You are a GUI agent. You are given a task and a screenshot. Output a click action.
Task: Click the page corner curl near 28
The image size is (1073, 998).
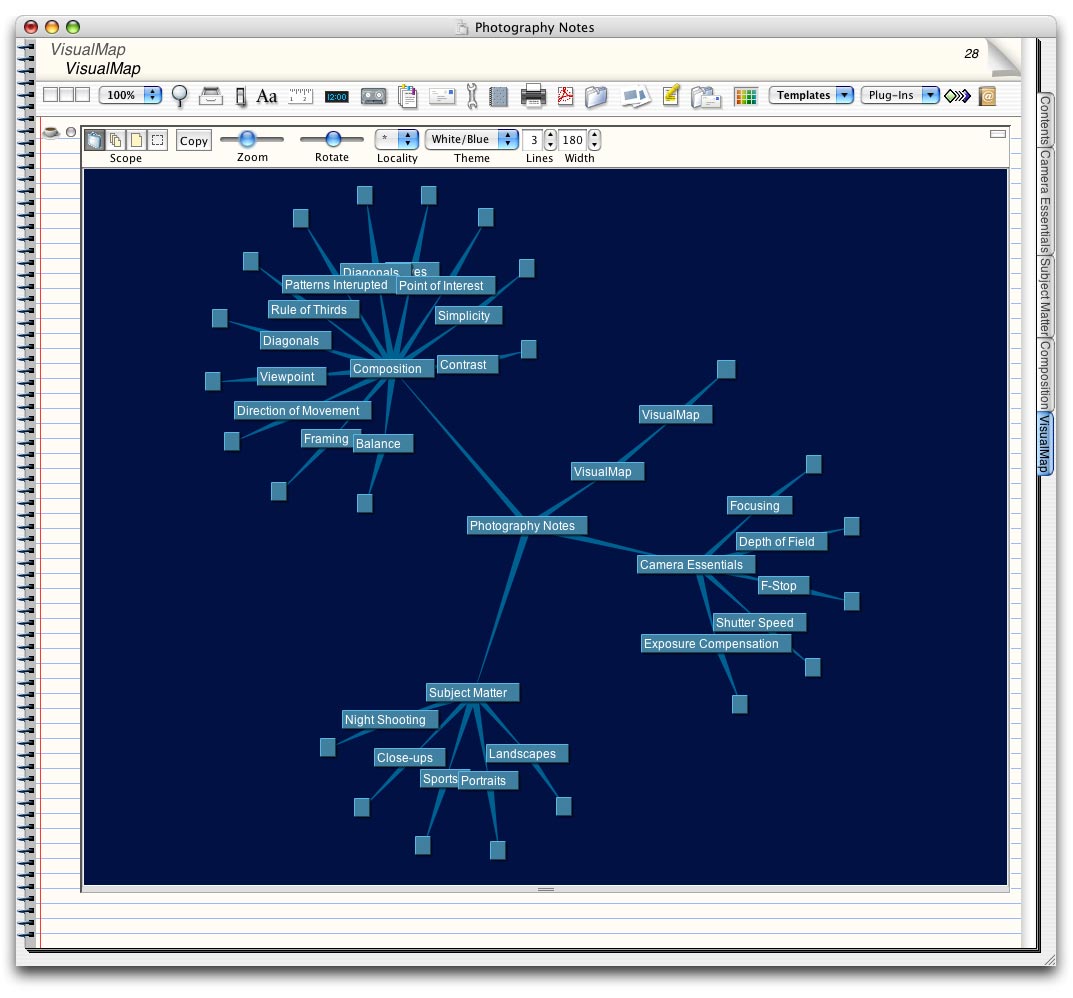coord(1003,57)
